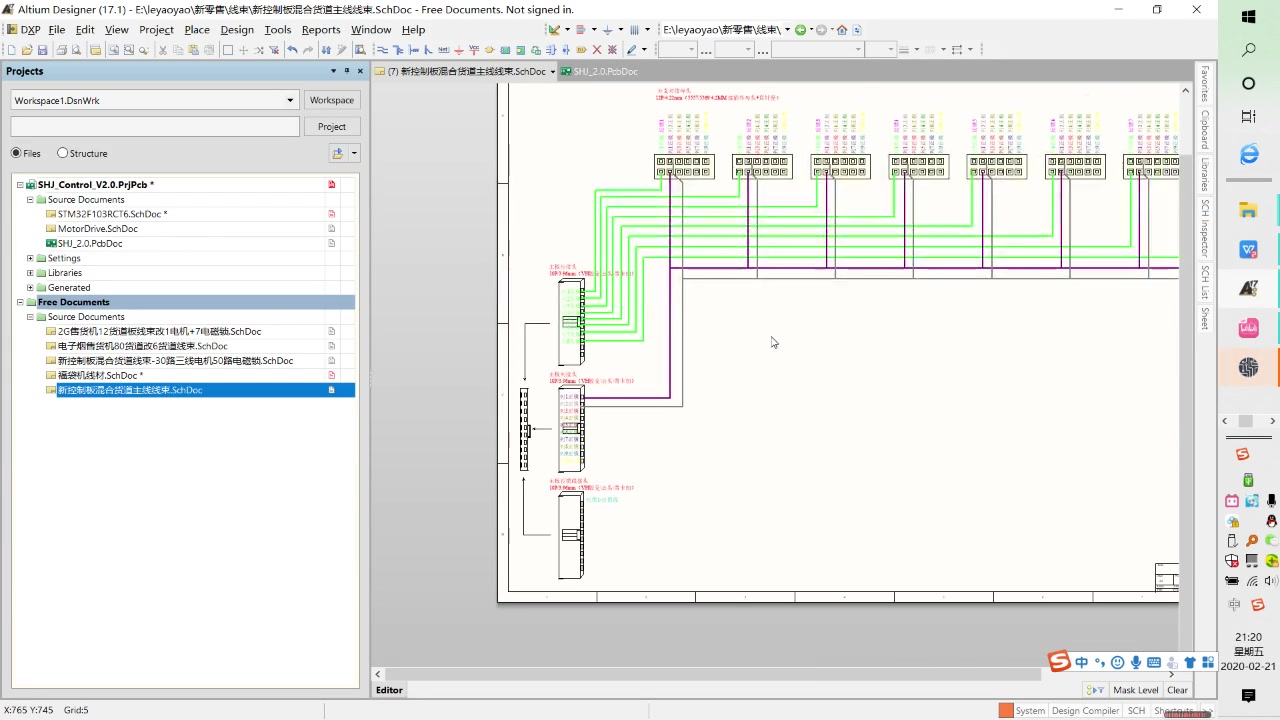The image size is (1280, 720).
Task: Open the Tools menu
Action: click(277, 29)
